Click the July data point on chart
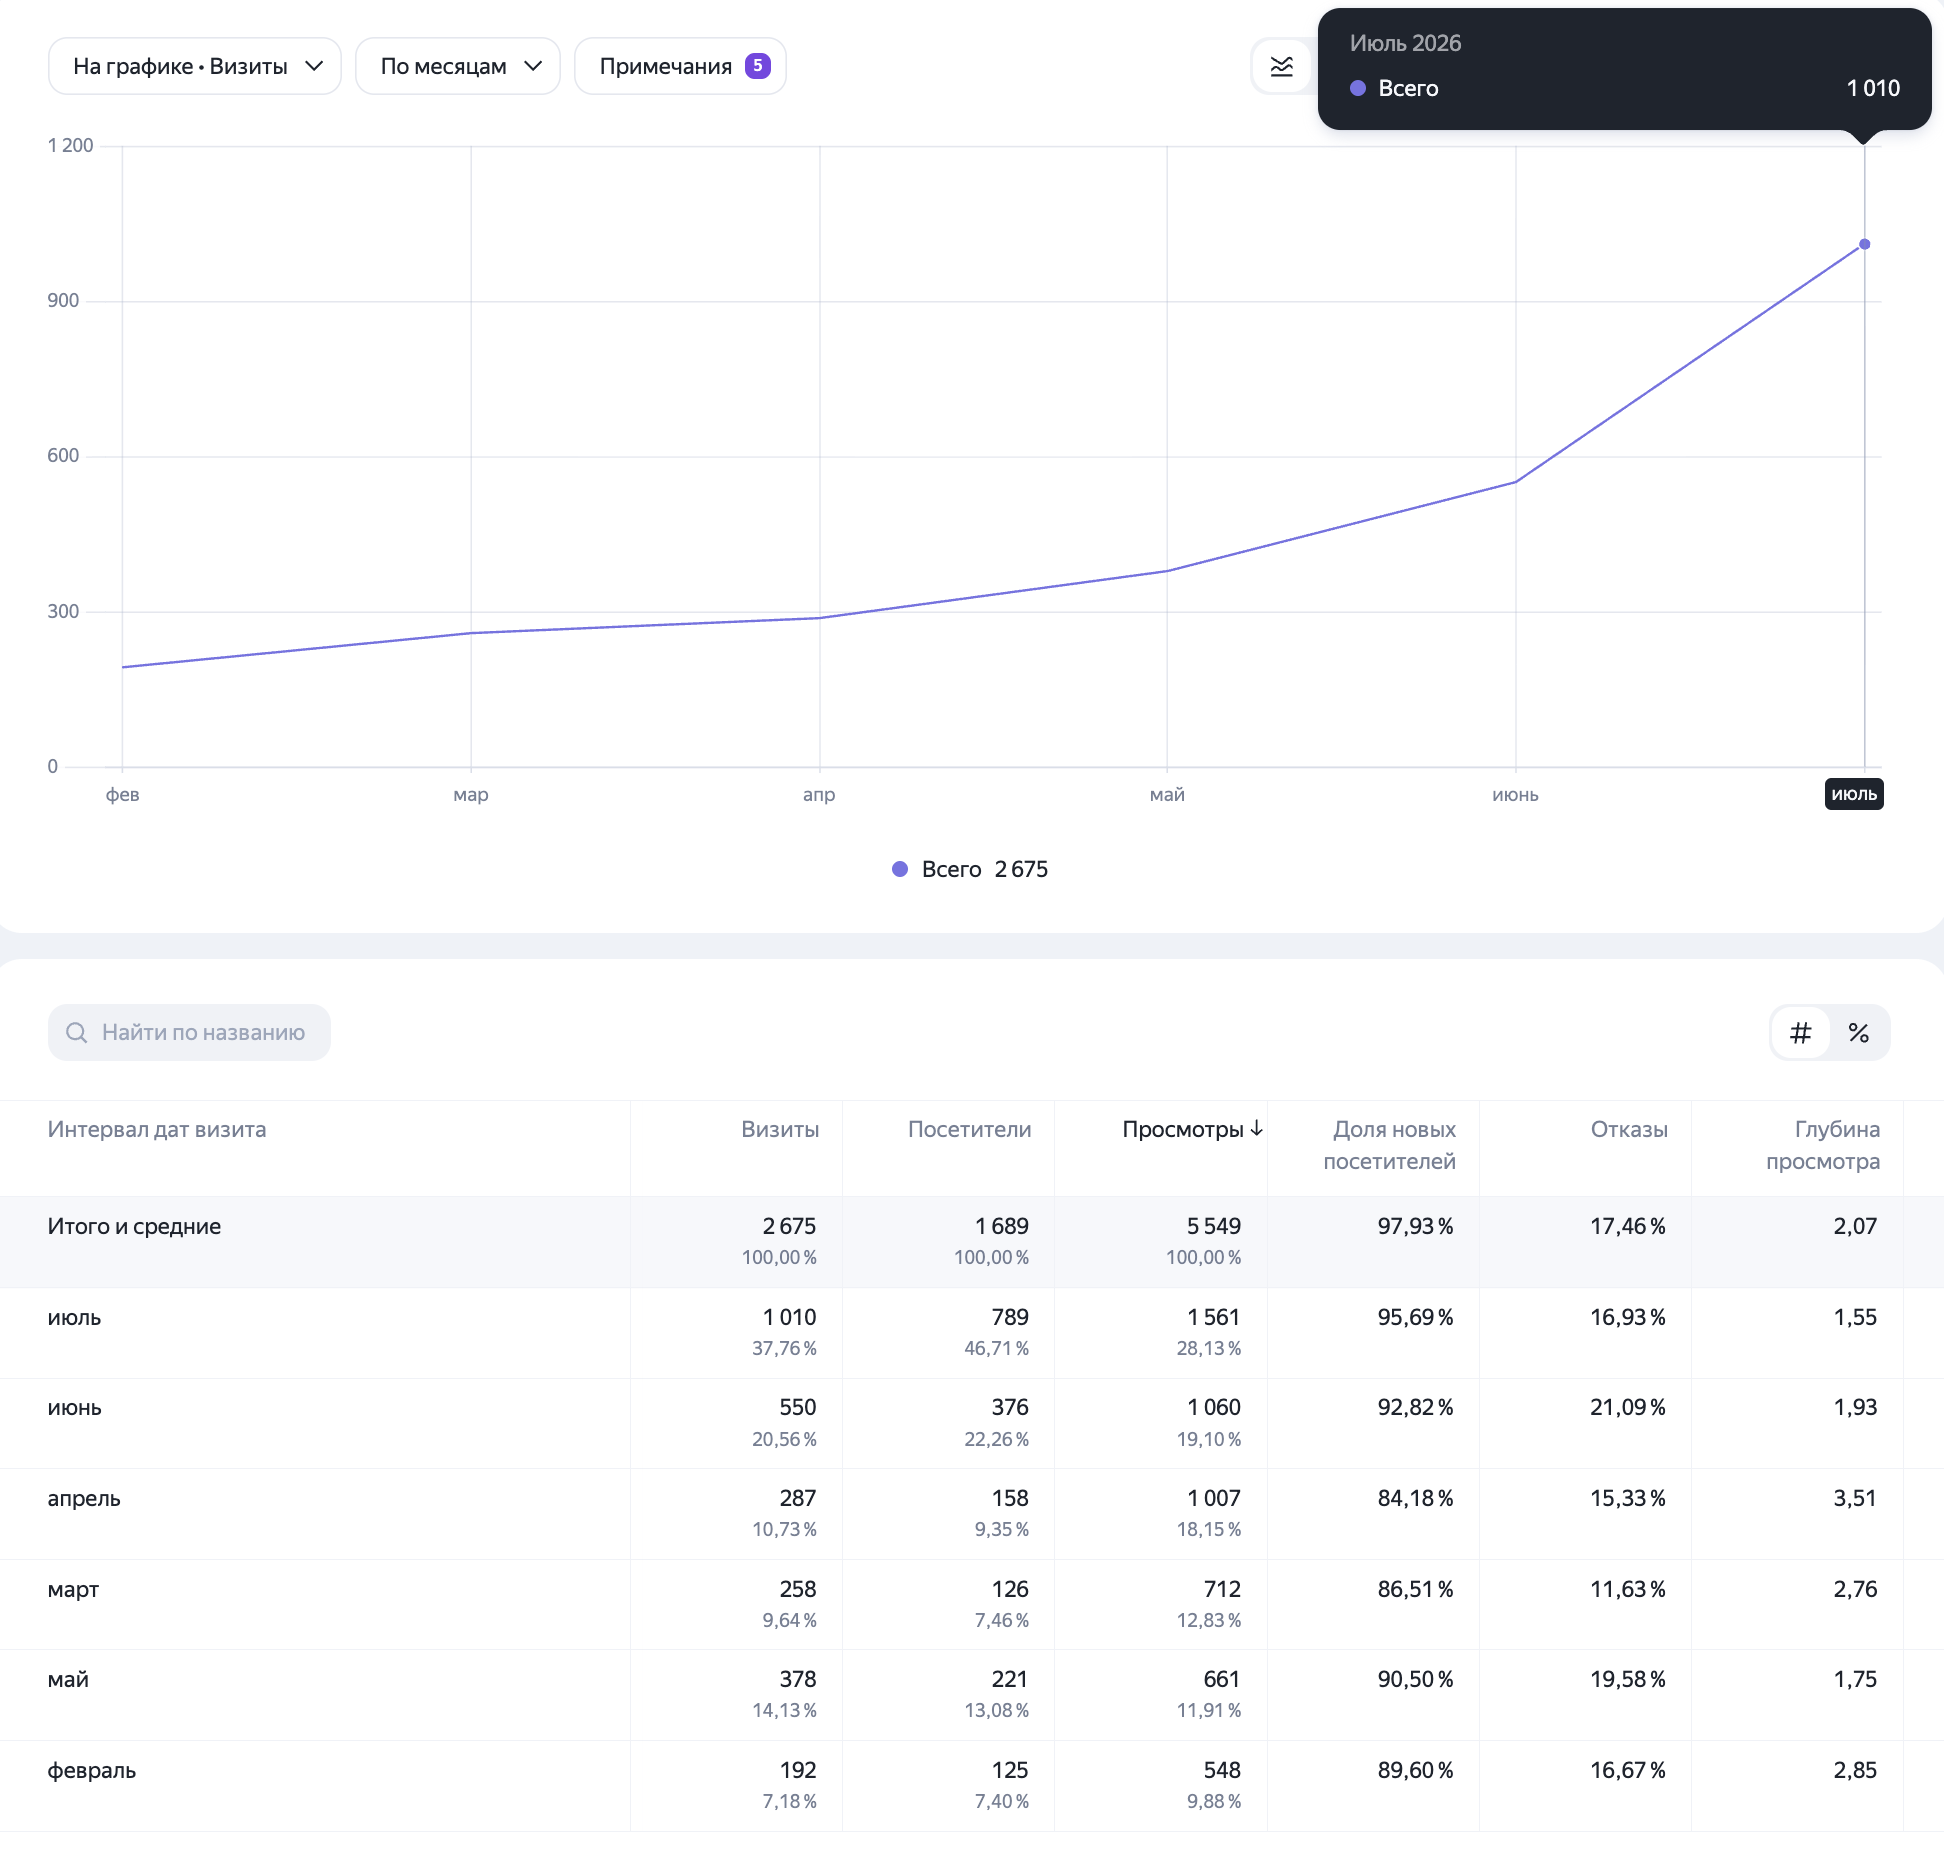1944x1852 pixels. point(1864,244)
